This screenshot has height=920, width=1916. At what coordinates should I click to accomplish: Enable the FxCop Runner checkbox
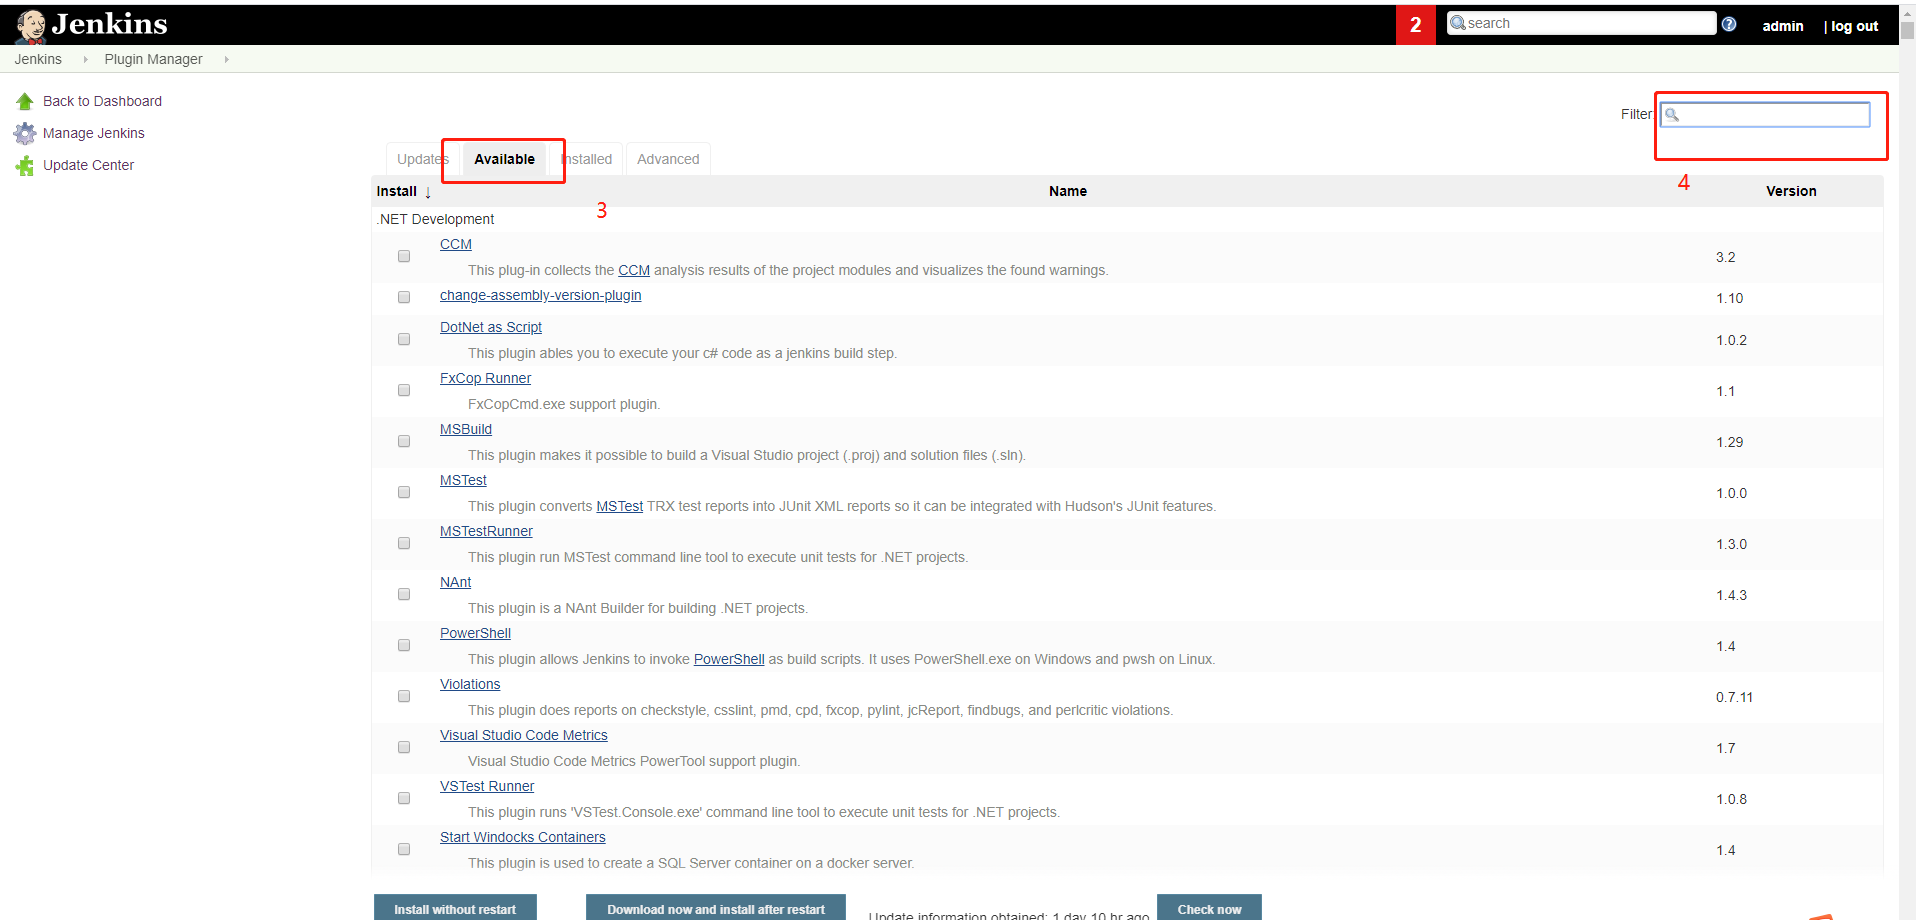[404, 390]
